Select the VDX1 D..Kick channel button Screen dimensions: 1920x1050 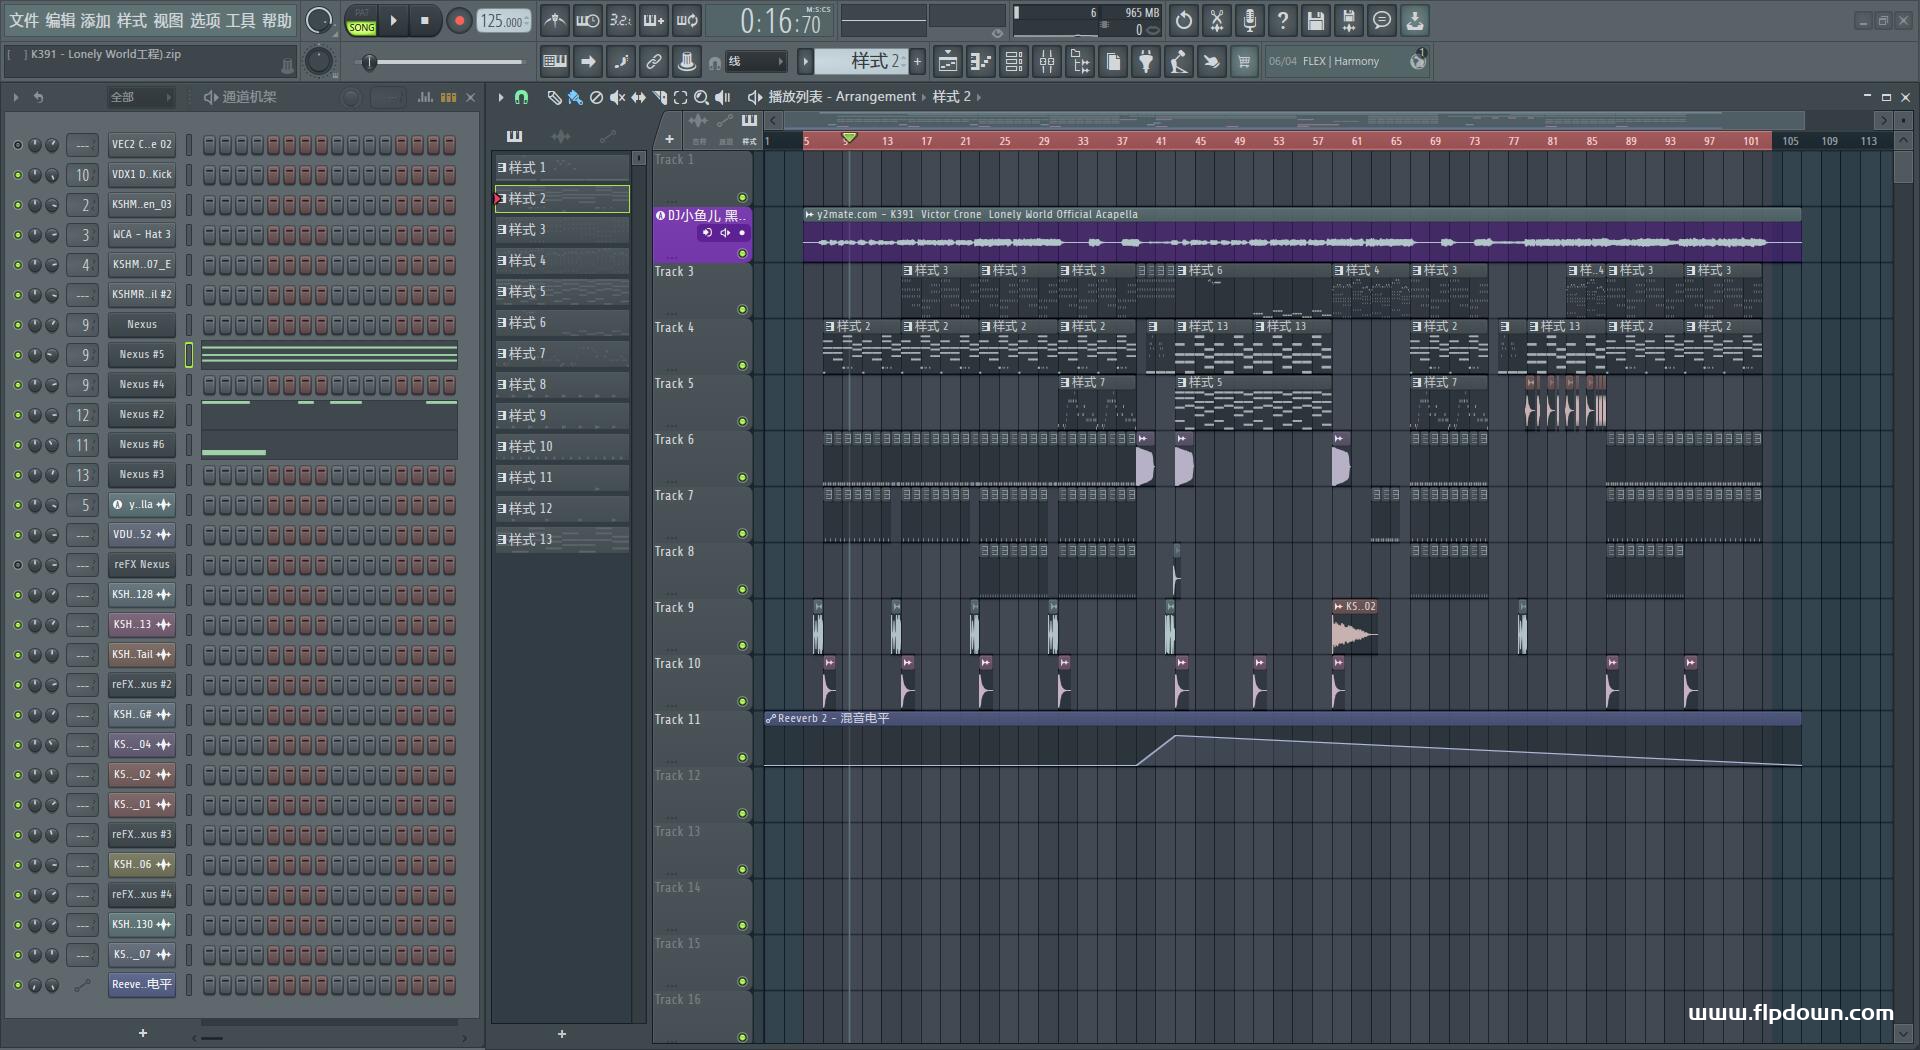coord(142,175)
